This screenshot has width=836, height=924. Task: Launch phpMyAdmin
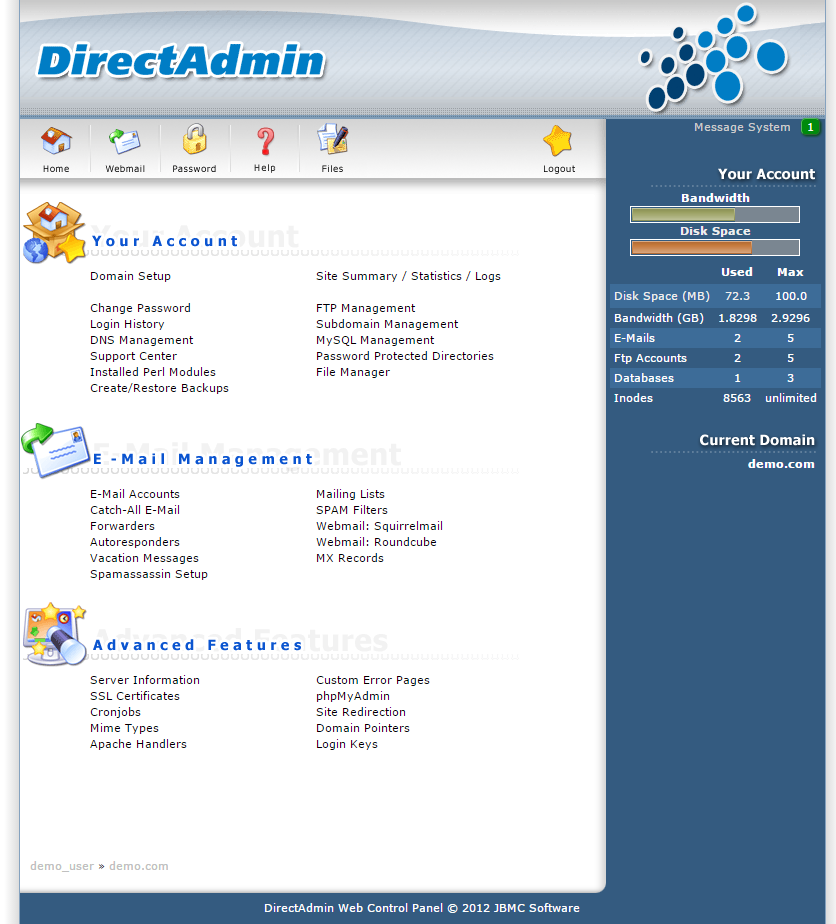353,695
